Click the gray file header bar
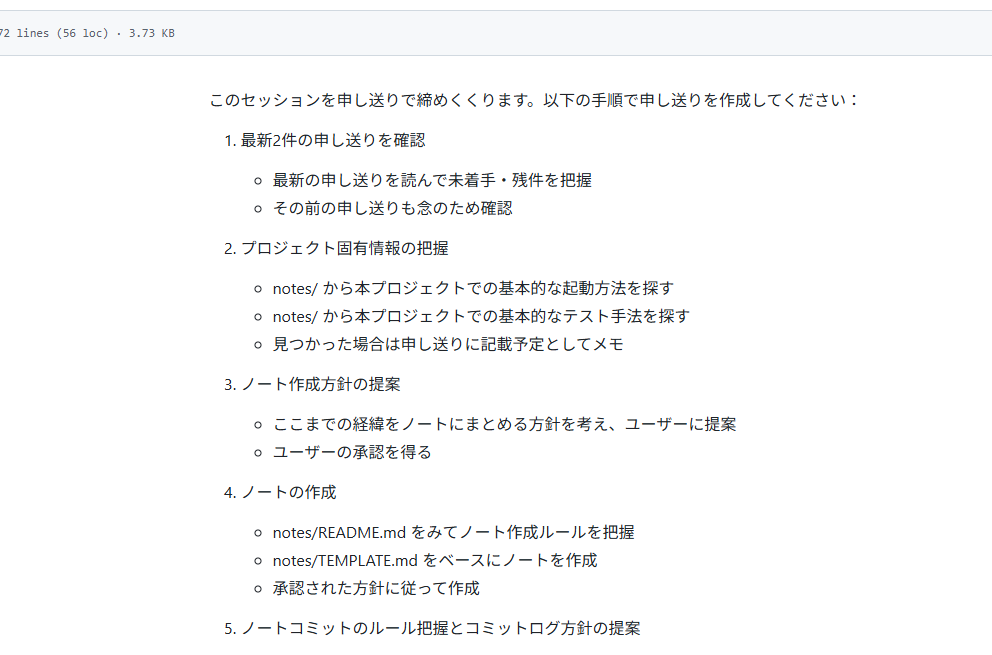 (580, 33)
